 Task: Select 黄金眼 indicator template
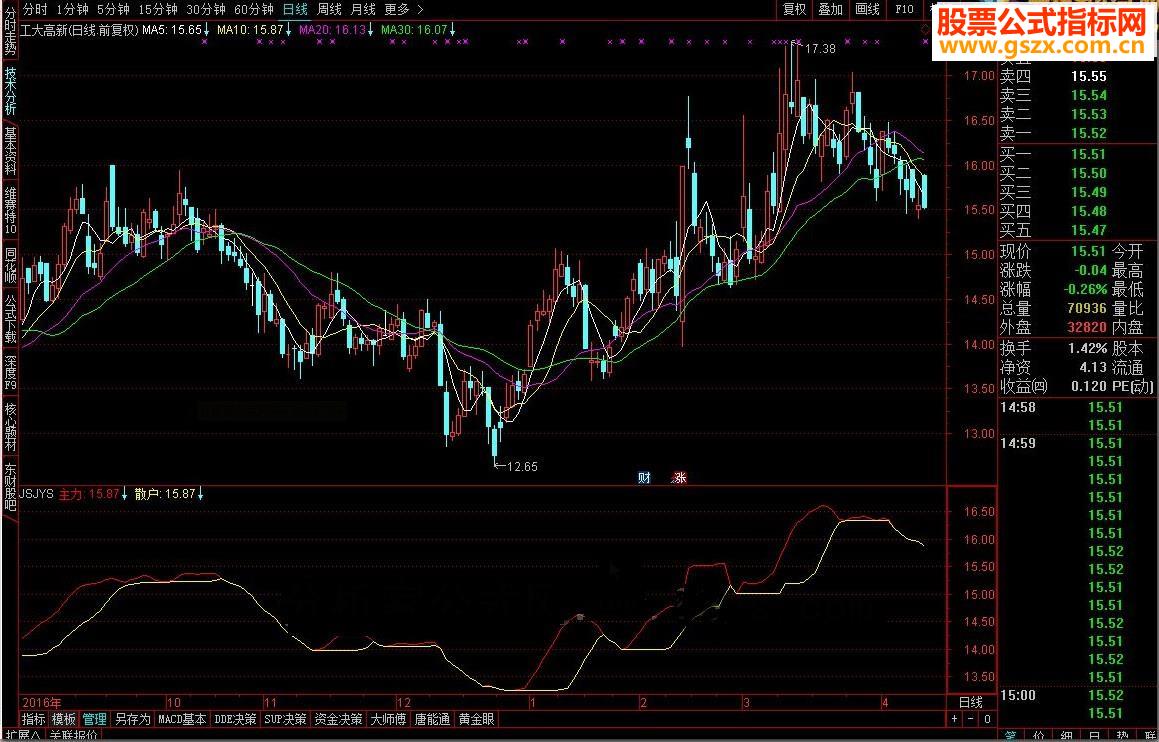click(x=477, y=719)
